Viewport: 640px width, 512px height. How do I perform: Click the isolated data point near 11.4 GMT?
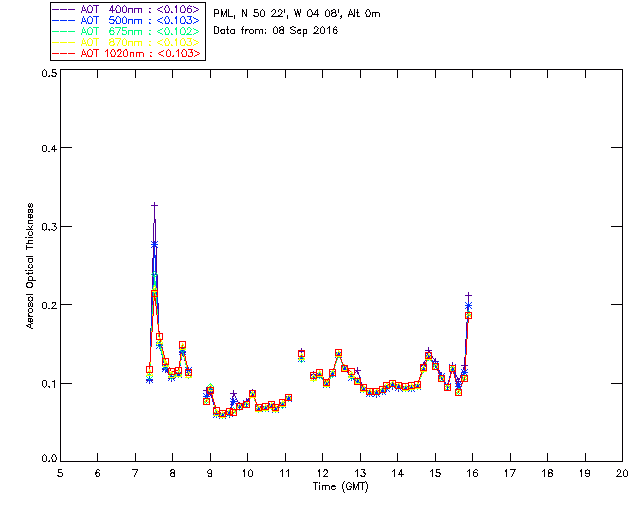[x=301, y=354]
